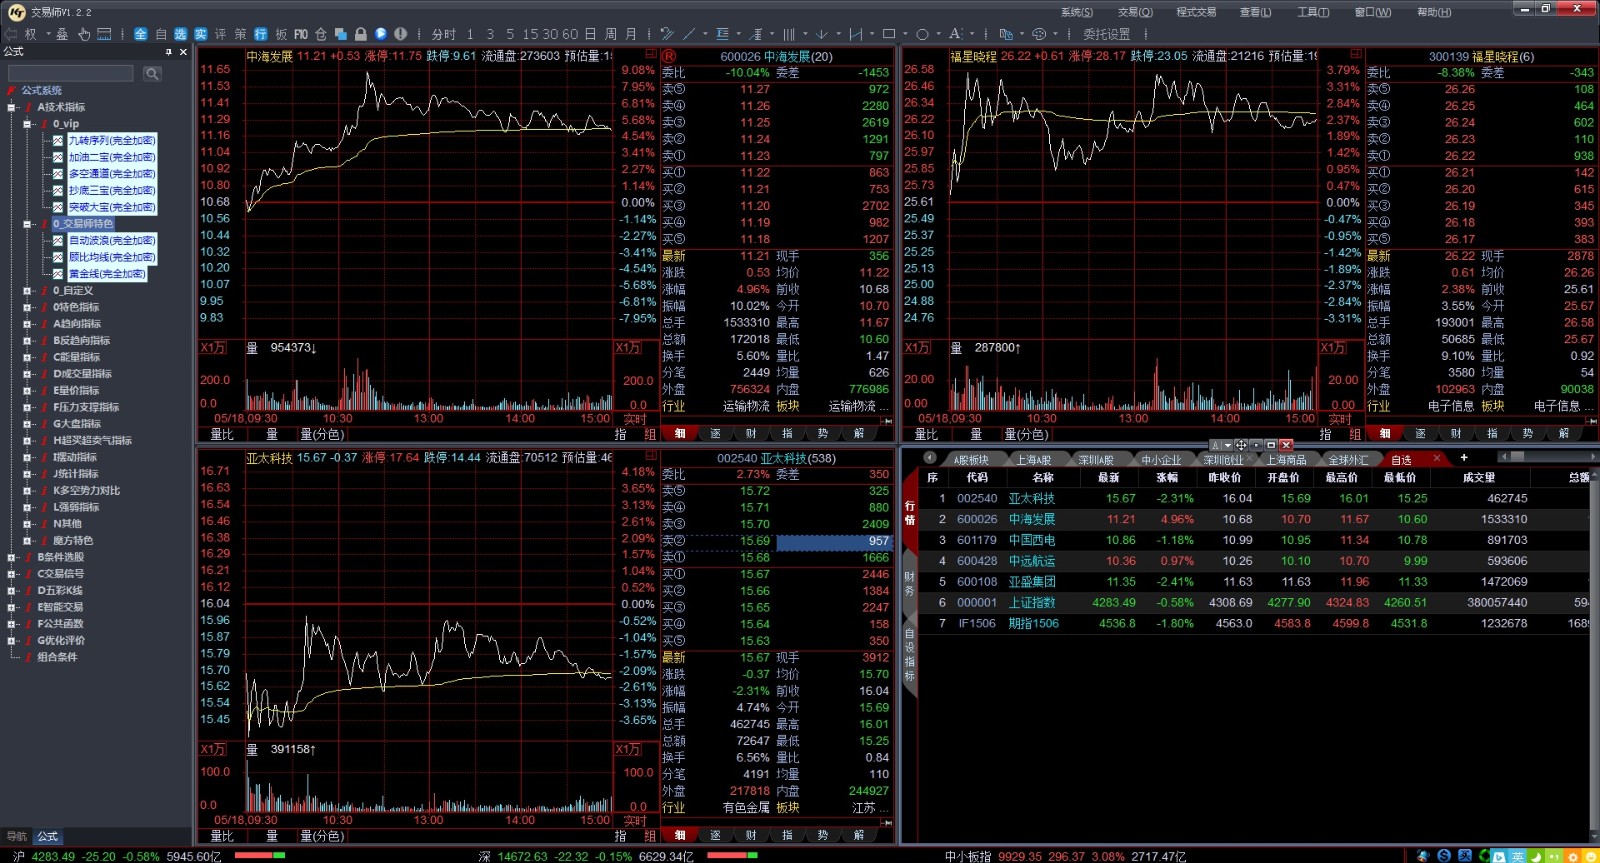1600x863 pixels.
Task: Toggle the 行 blue toolbar button
Action: (x=261, y=34)
